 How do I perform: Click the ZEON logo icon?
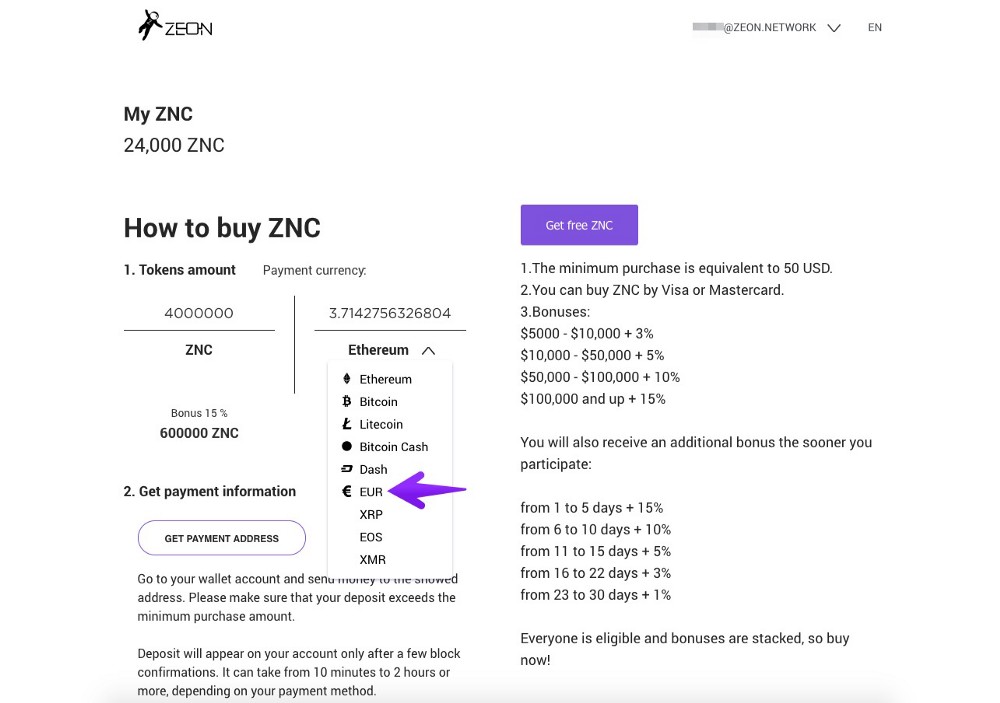point(151,25)
